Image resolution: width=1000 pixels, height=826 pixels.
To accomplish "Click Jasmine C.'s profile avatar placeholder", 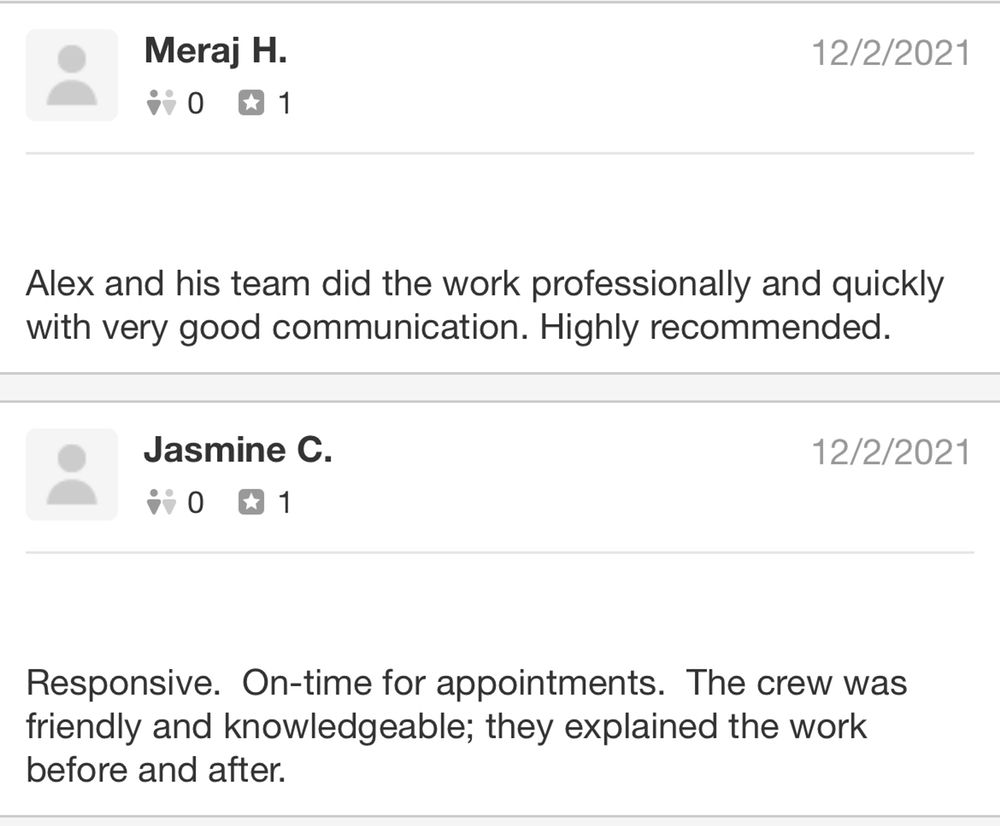I will [71, 474].
